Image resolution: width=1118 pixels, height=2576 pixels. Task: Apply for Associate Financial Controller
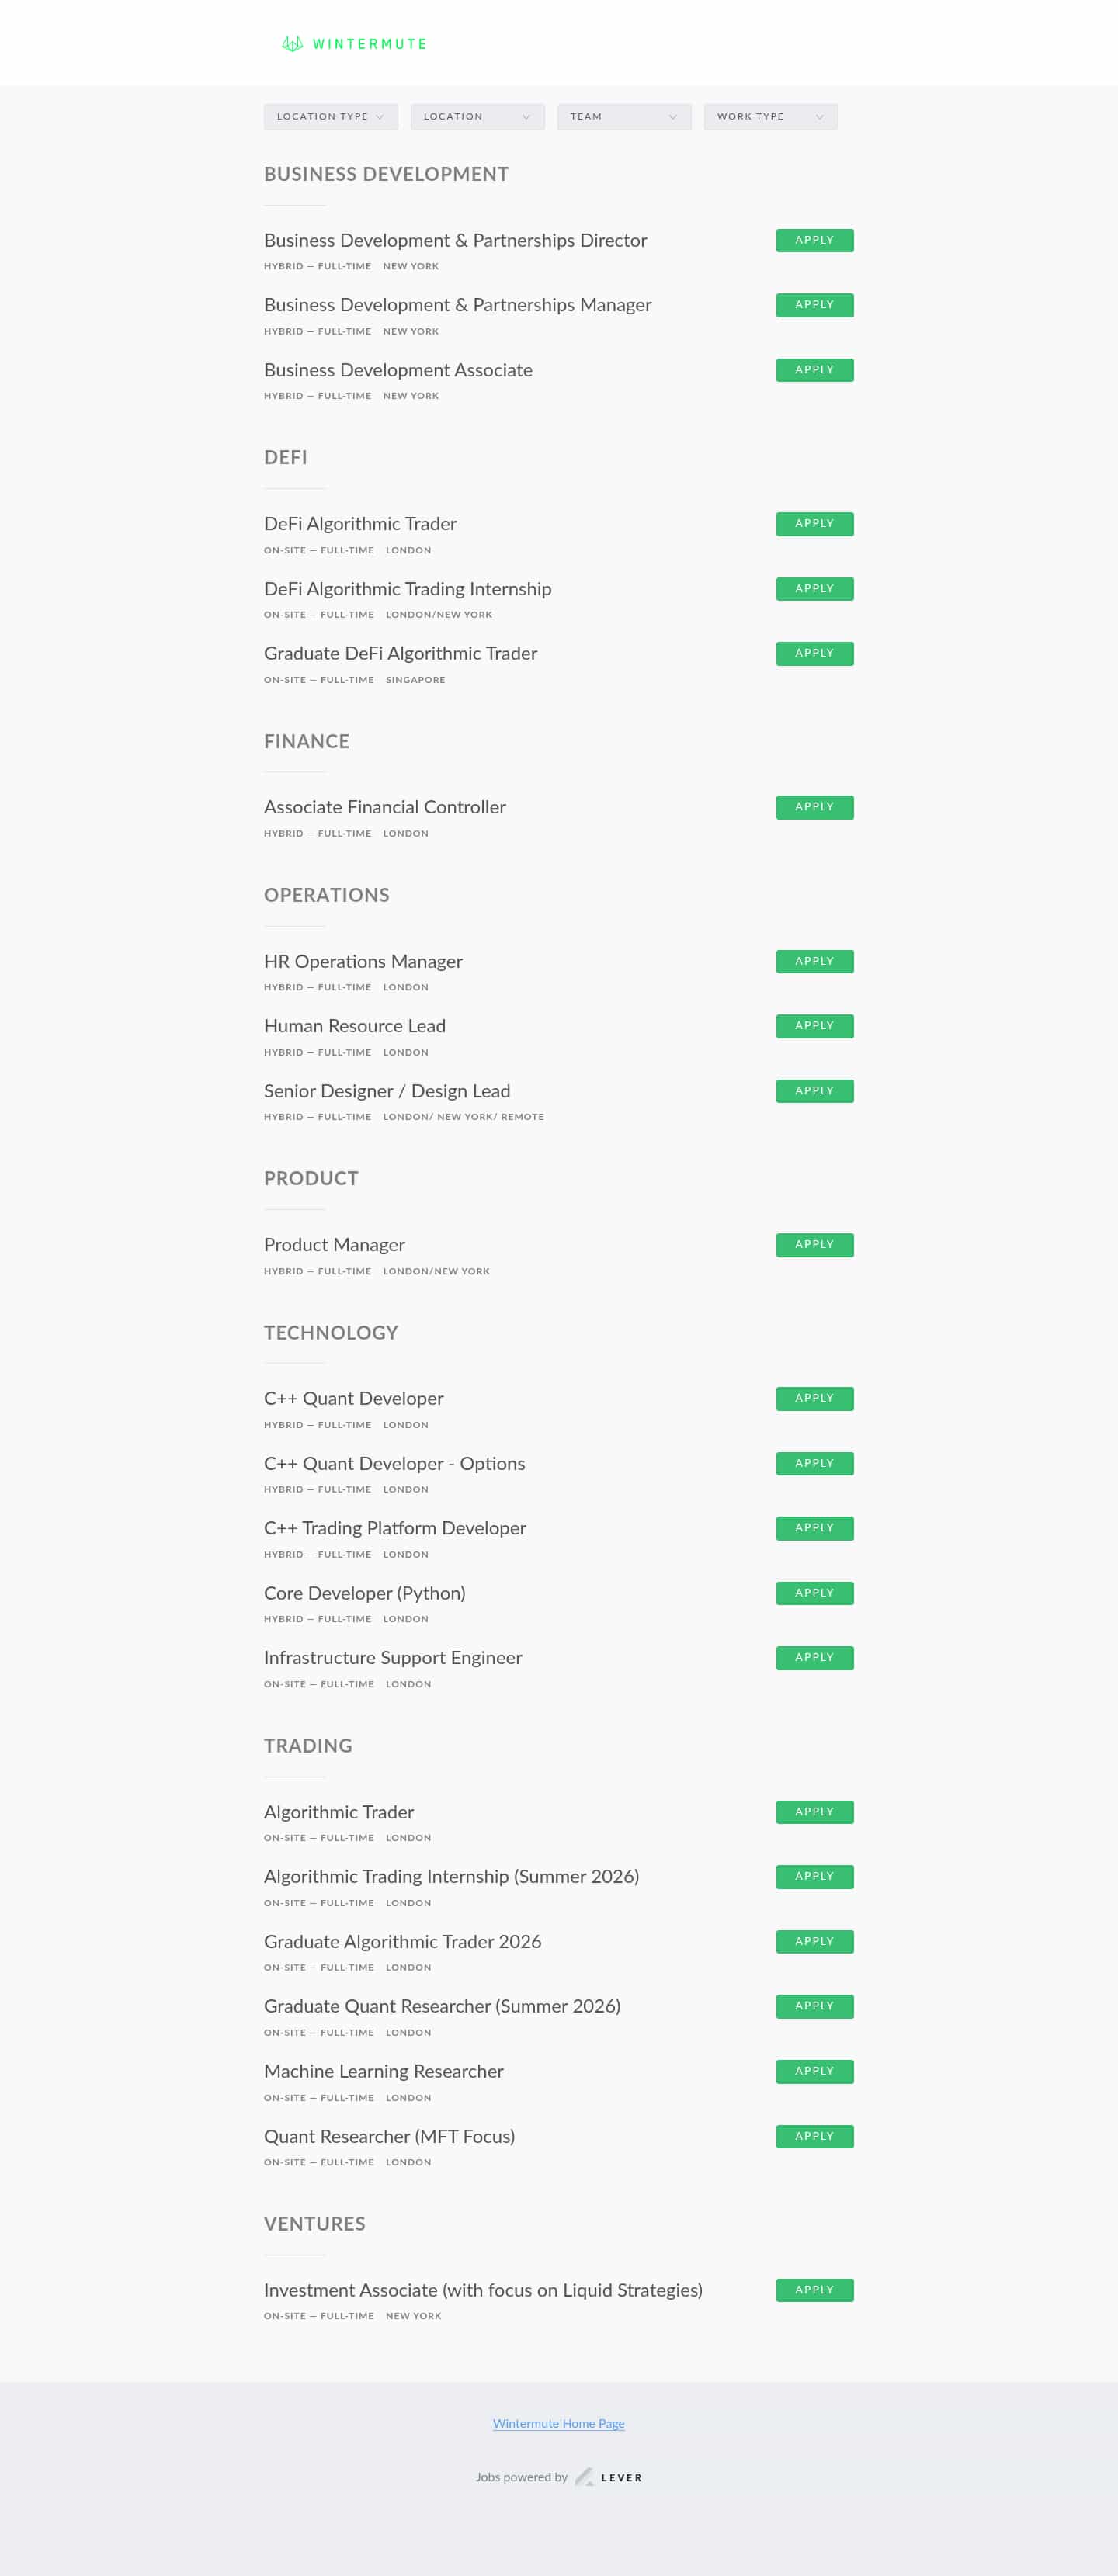click(x=814, y=807)
